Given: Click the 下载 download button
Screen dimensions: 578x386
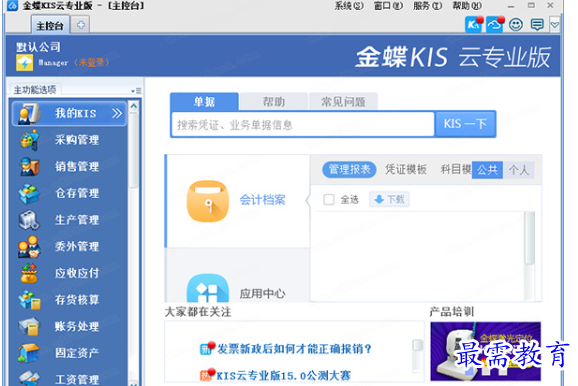Looking at the screenshot, I should (x=389, y=199).
